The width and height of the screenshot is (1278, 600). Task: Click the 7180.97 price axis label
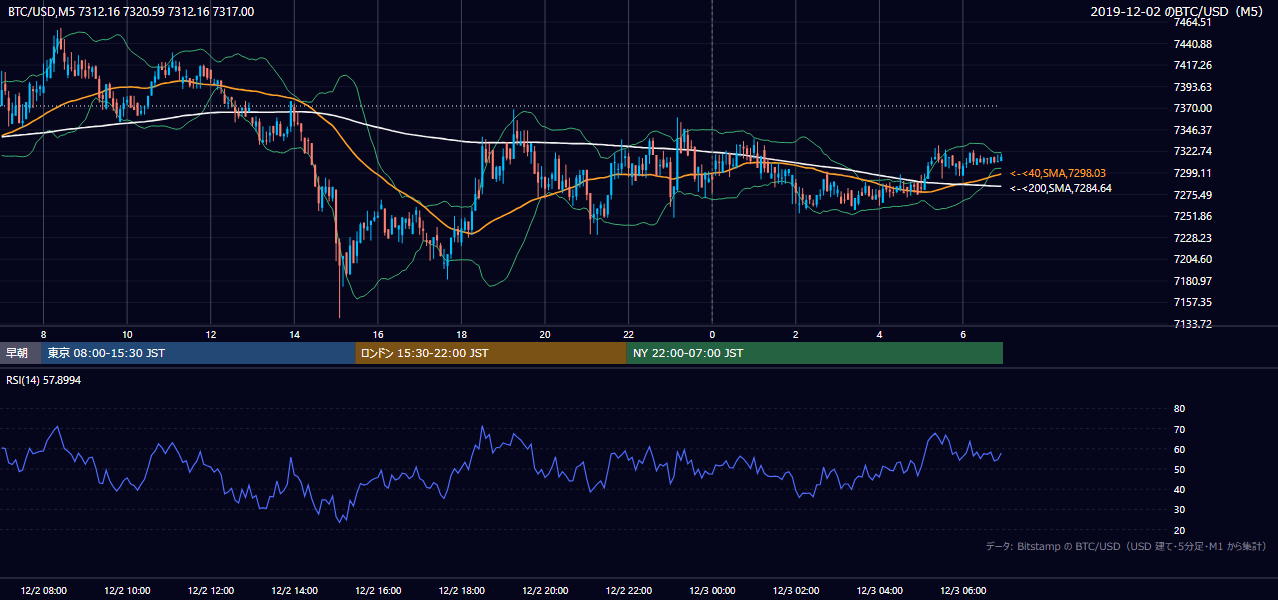pos(1193,281)
